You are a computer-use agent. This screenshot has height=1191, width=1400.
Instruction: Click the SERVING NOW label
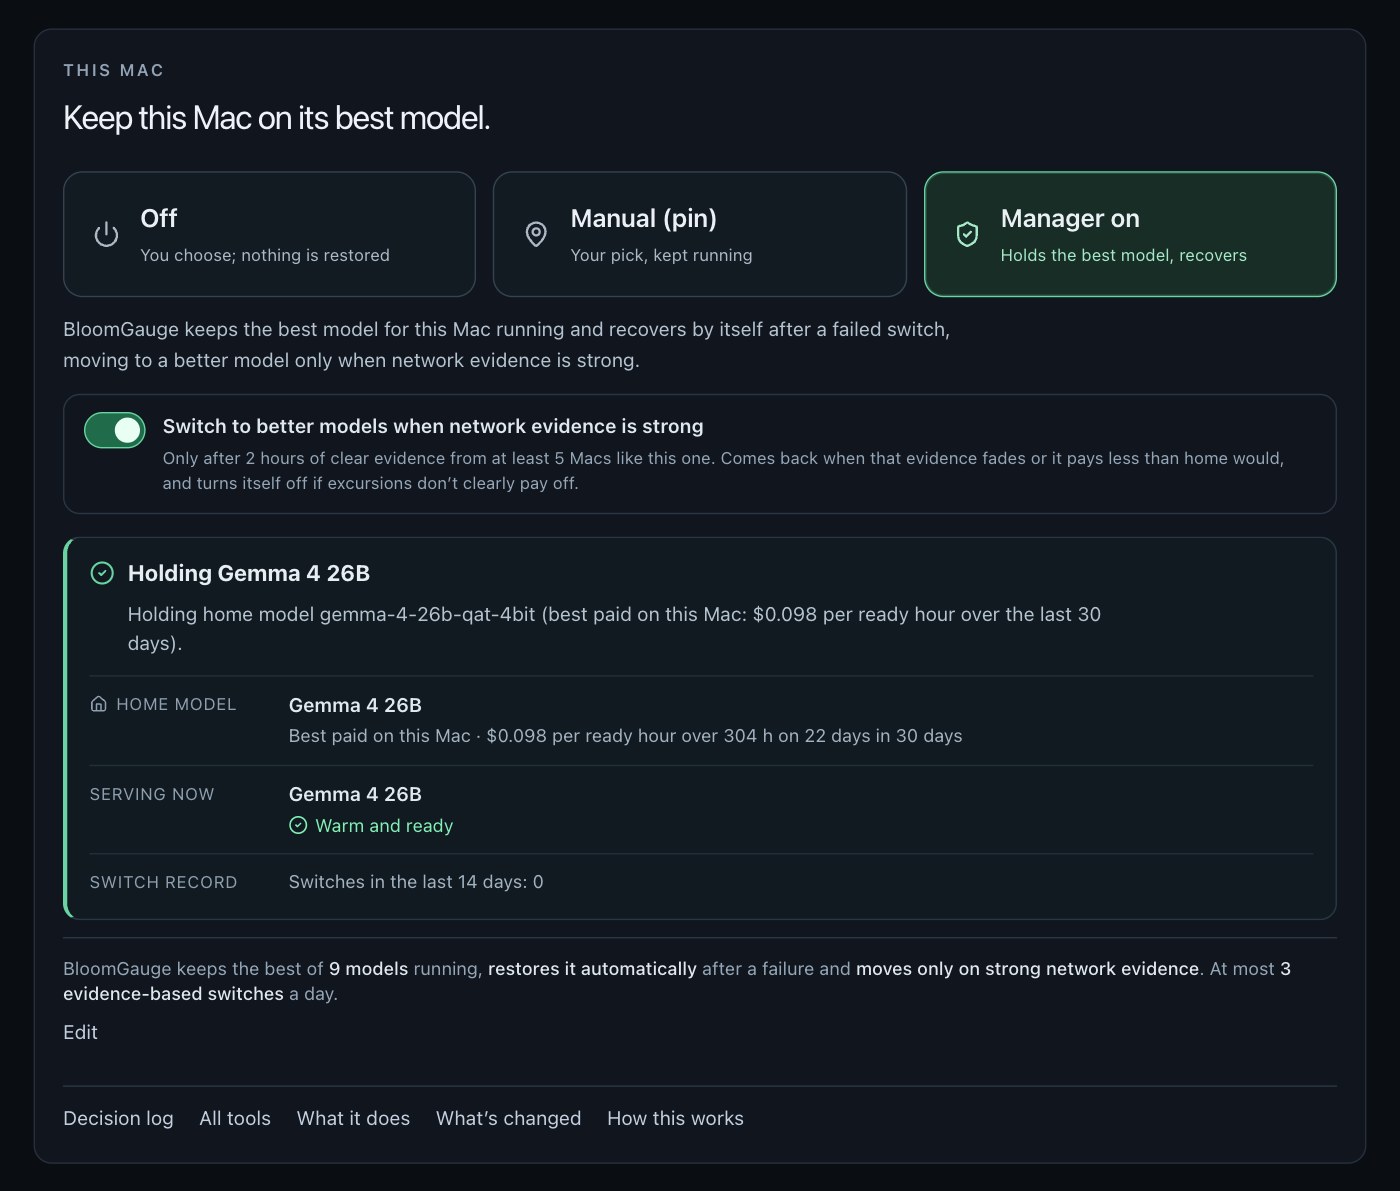(x=152, y=794)
